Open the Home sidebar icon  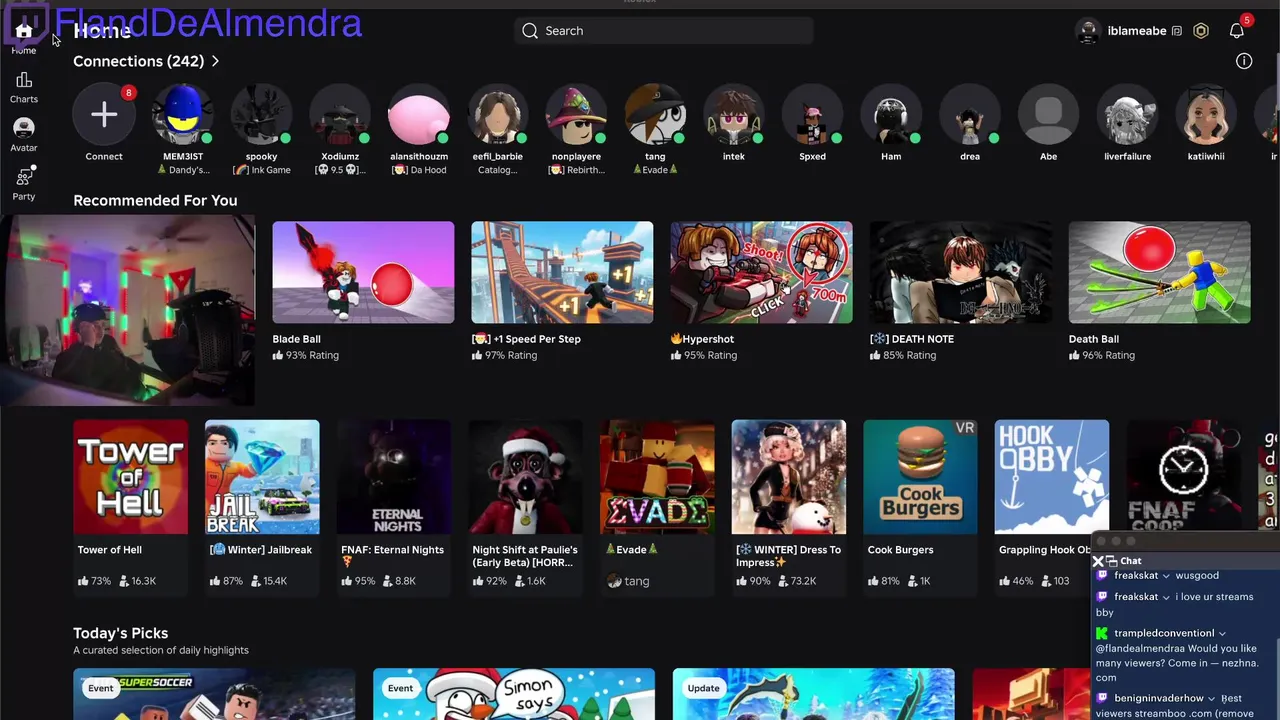pyautogui.click(x=24, y=33)
